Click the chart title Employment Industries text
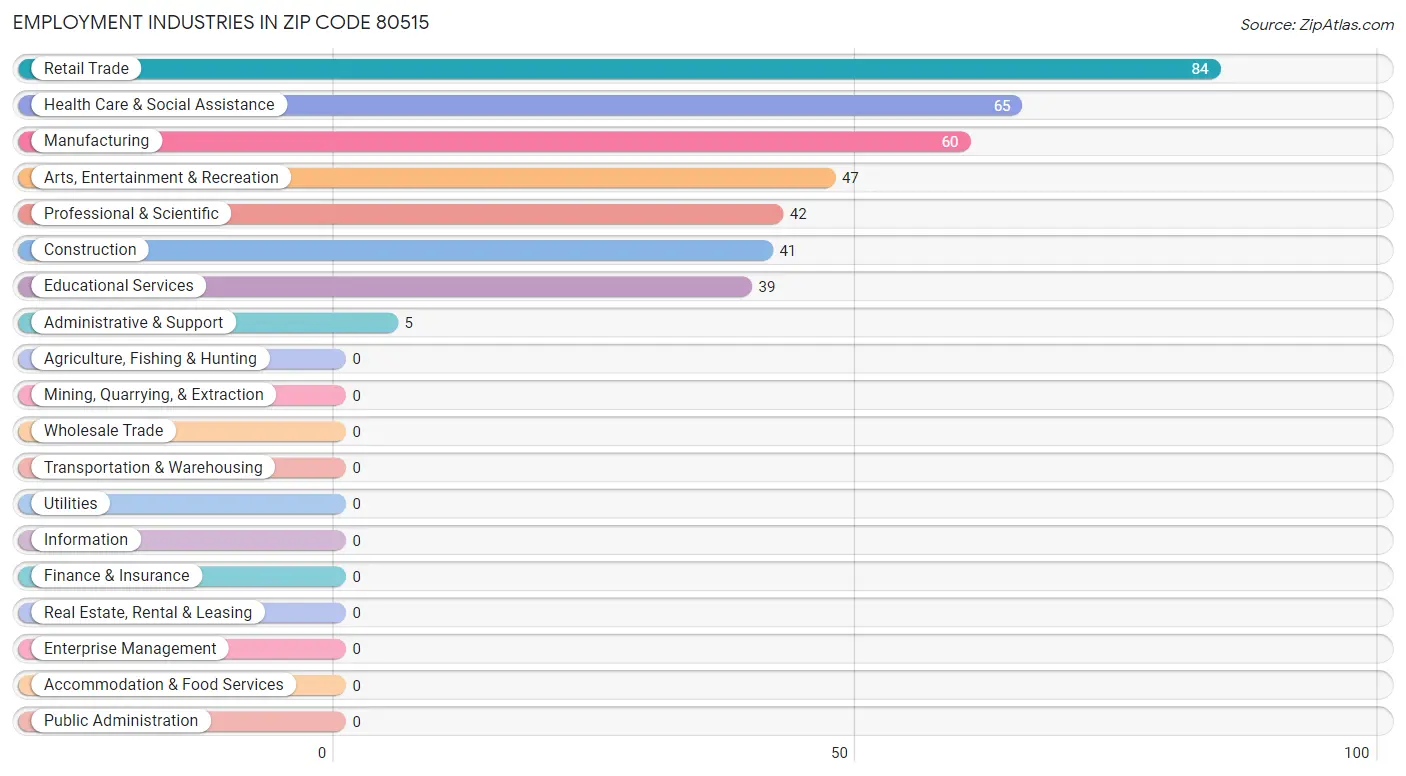Image resolution: width=1406 pixels, height=776 pixels. tap(221, 22)
